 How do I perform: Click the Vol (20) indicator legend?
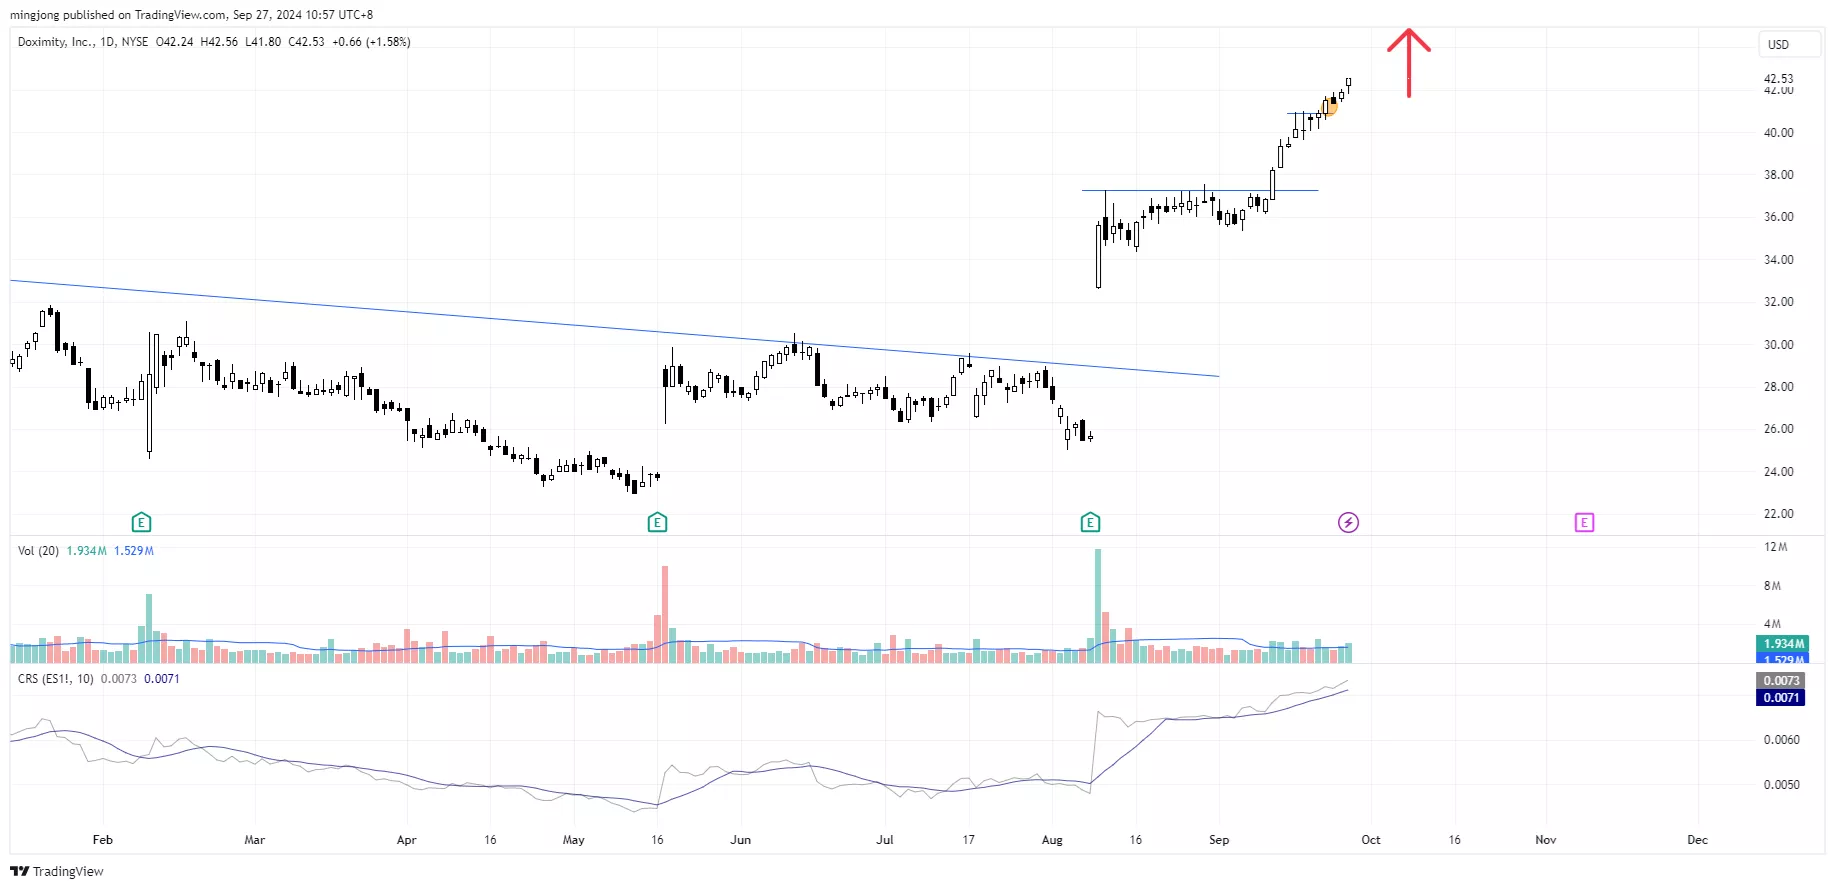pos(38,551)
